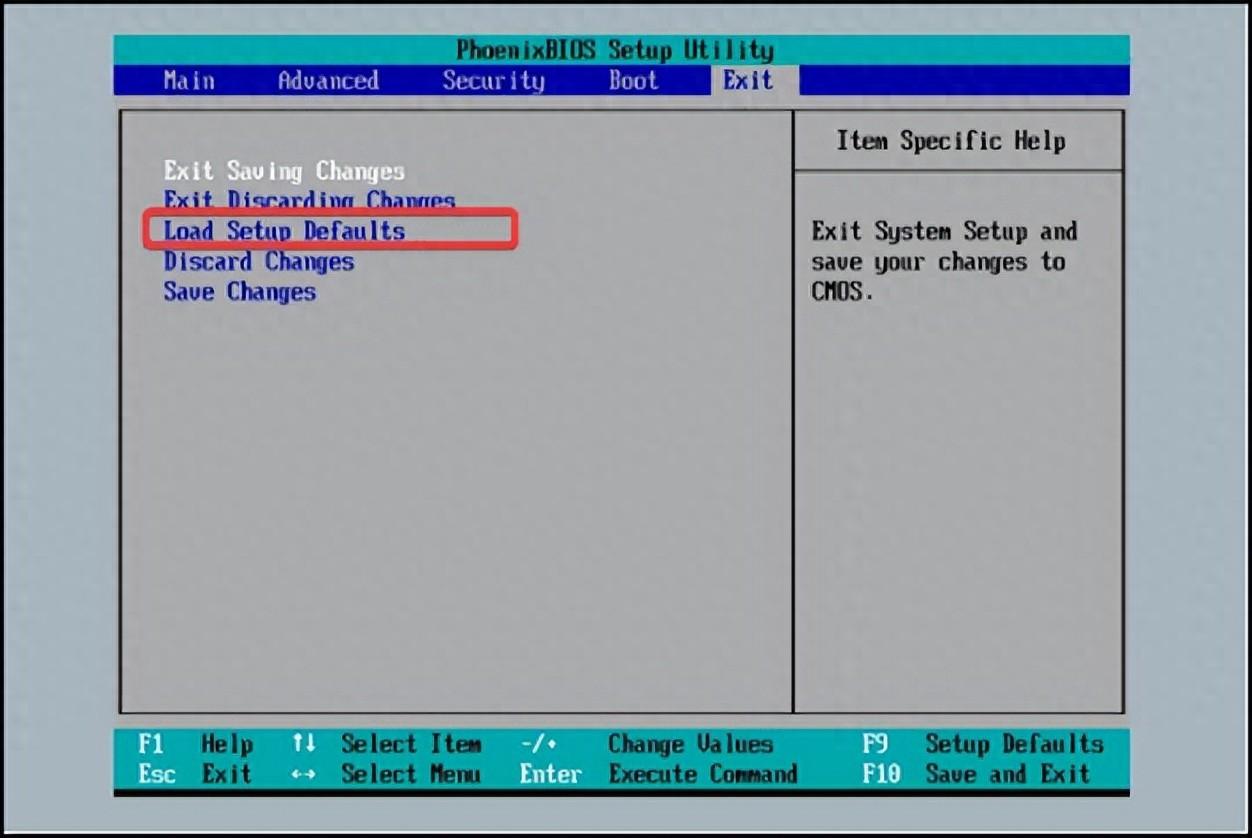Go to the Security tab
The width and height of the screenshot is (1252, 838).
(x=493, y=81)
